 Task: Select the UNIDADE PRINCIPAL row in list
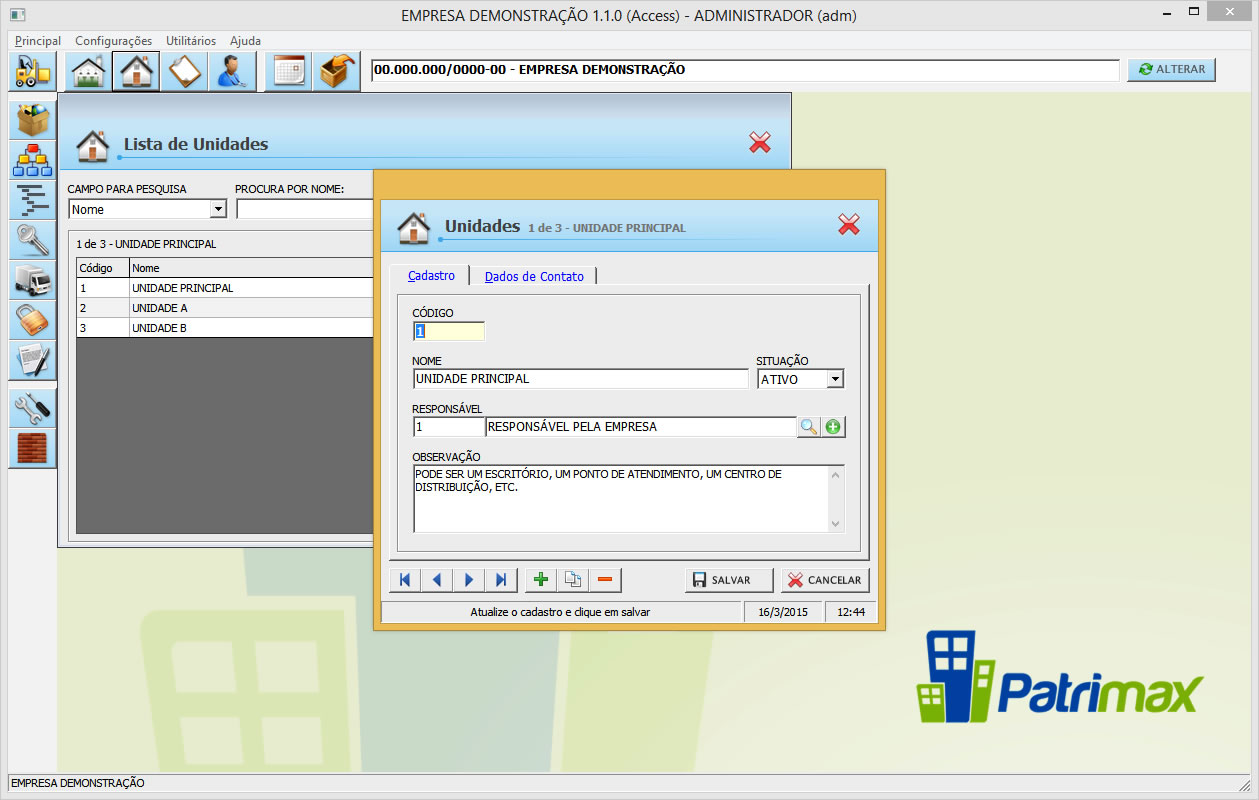[225, 288]
